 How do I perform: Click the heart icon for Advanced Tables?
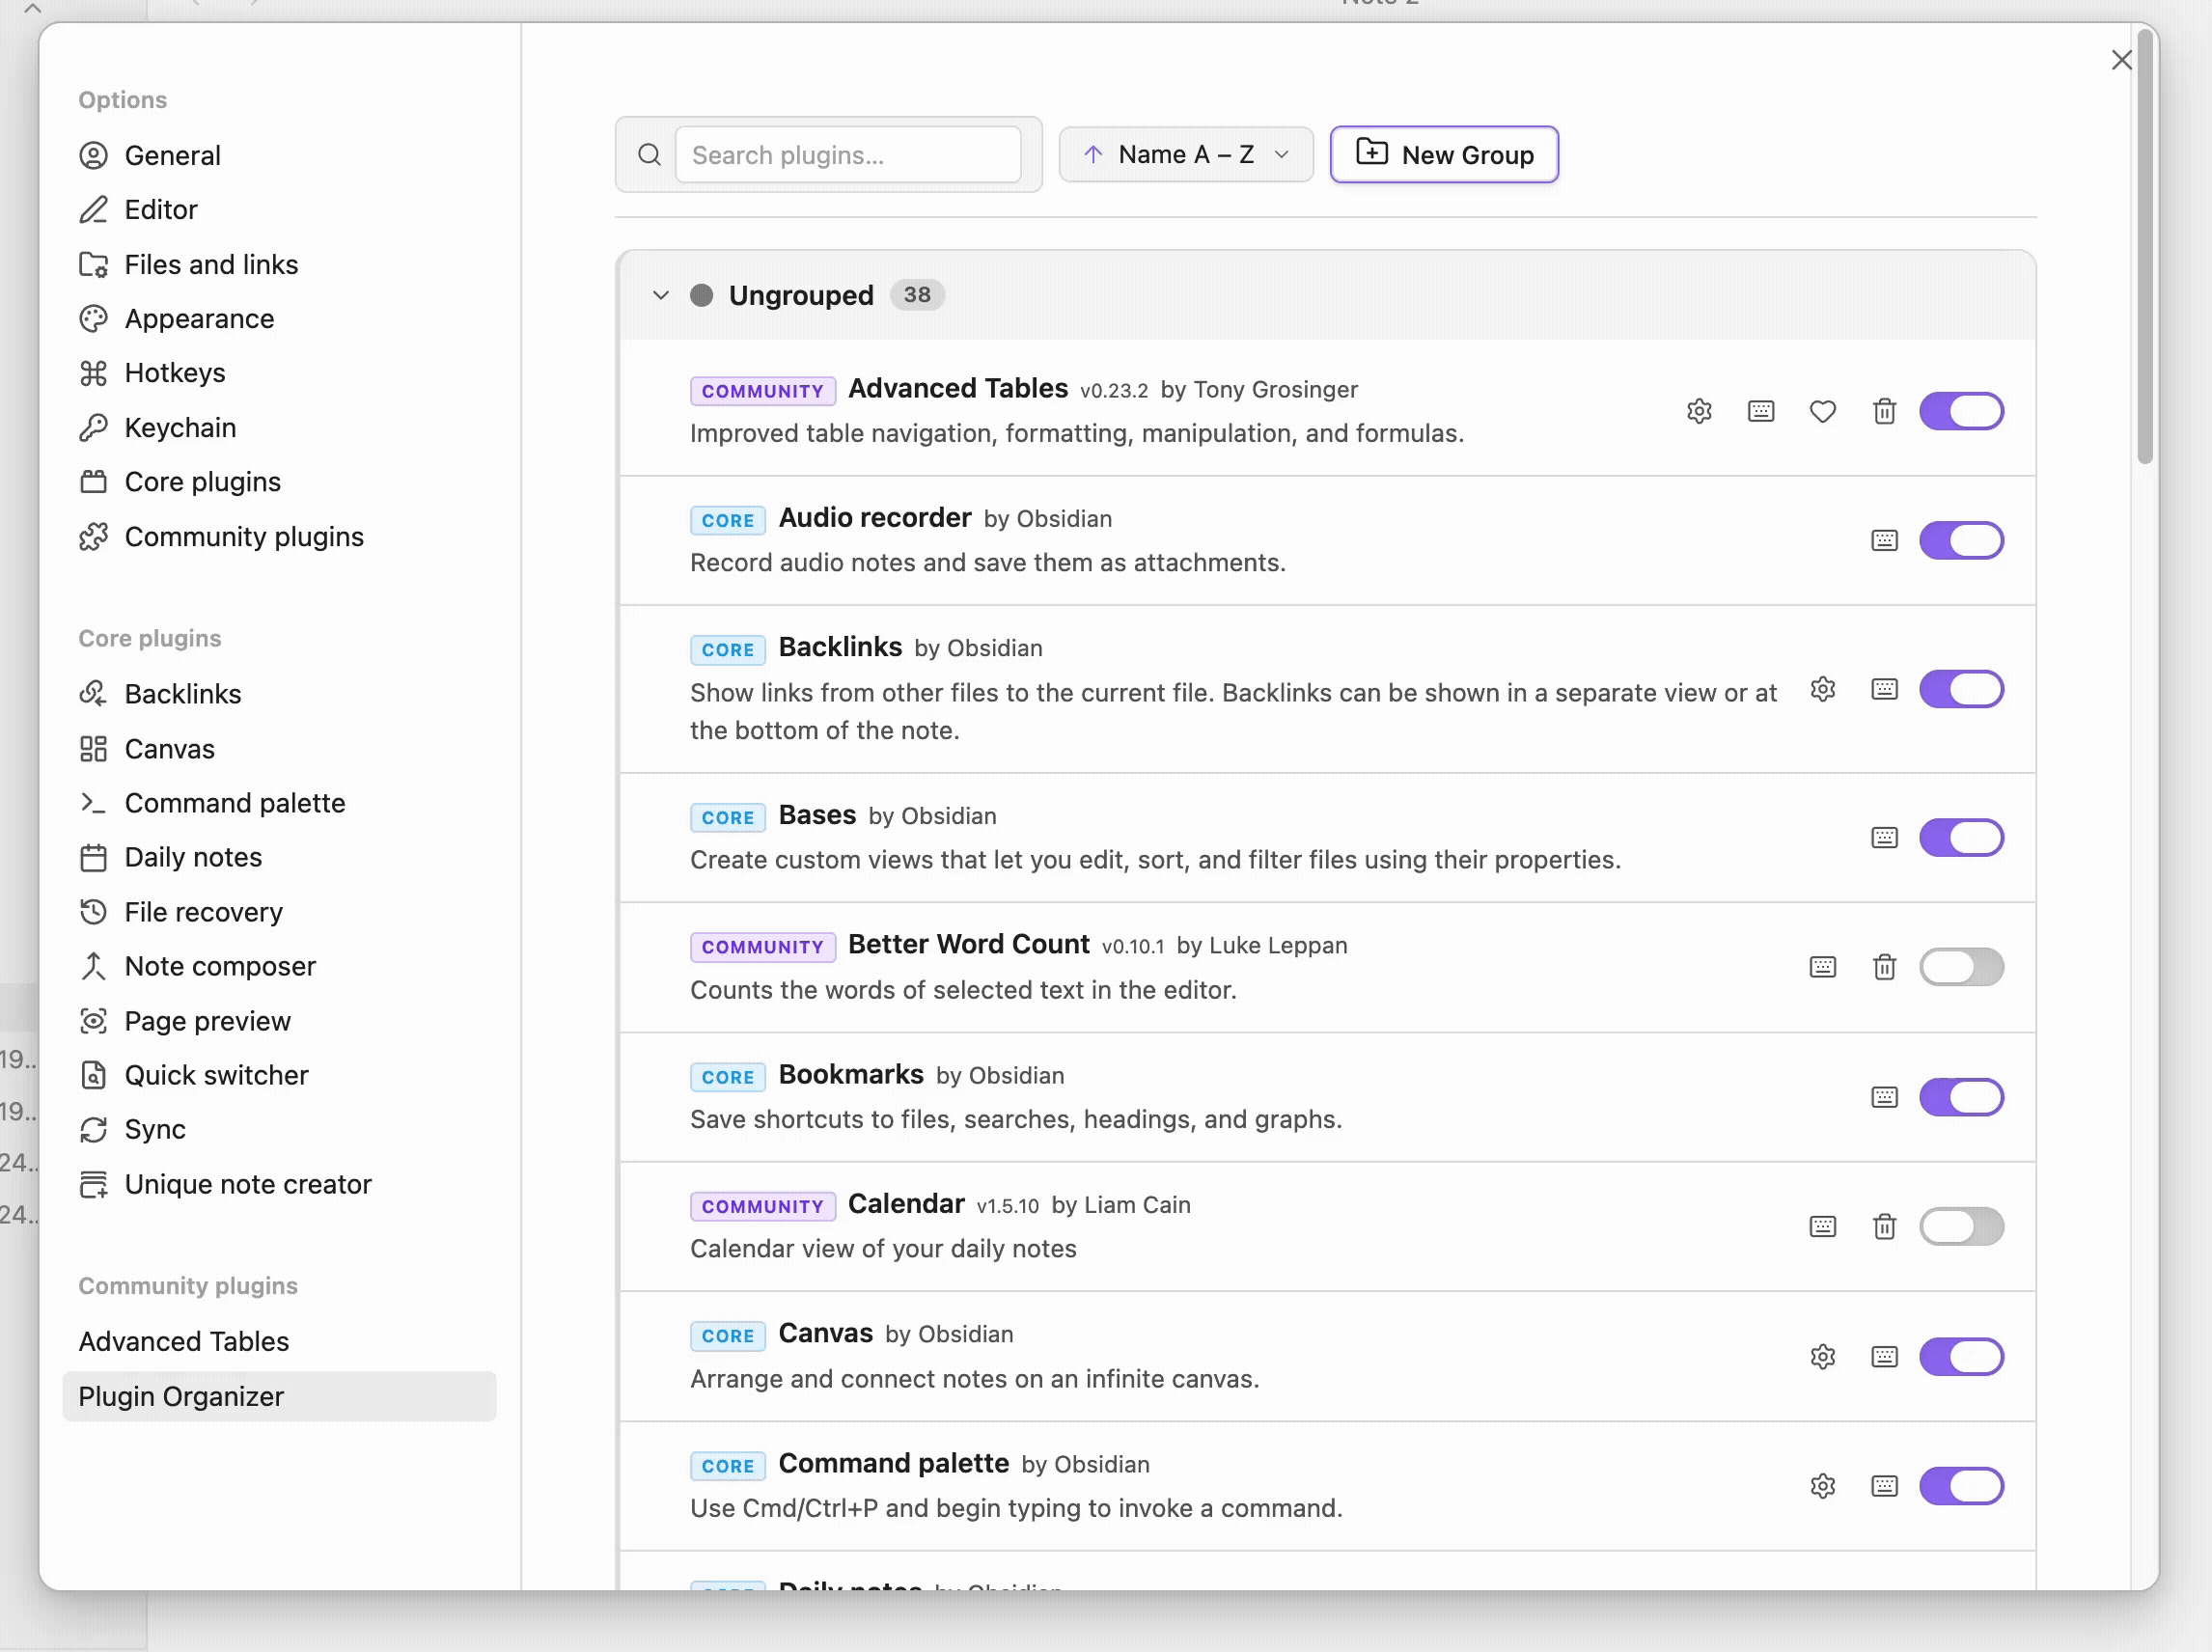click(1823, 411)
